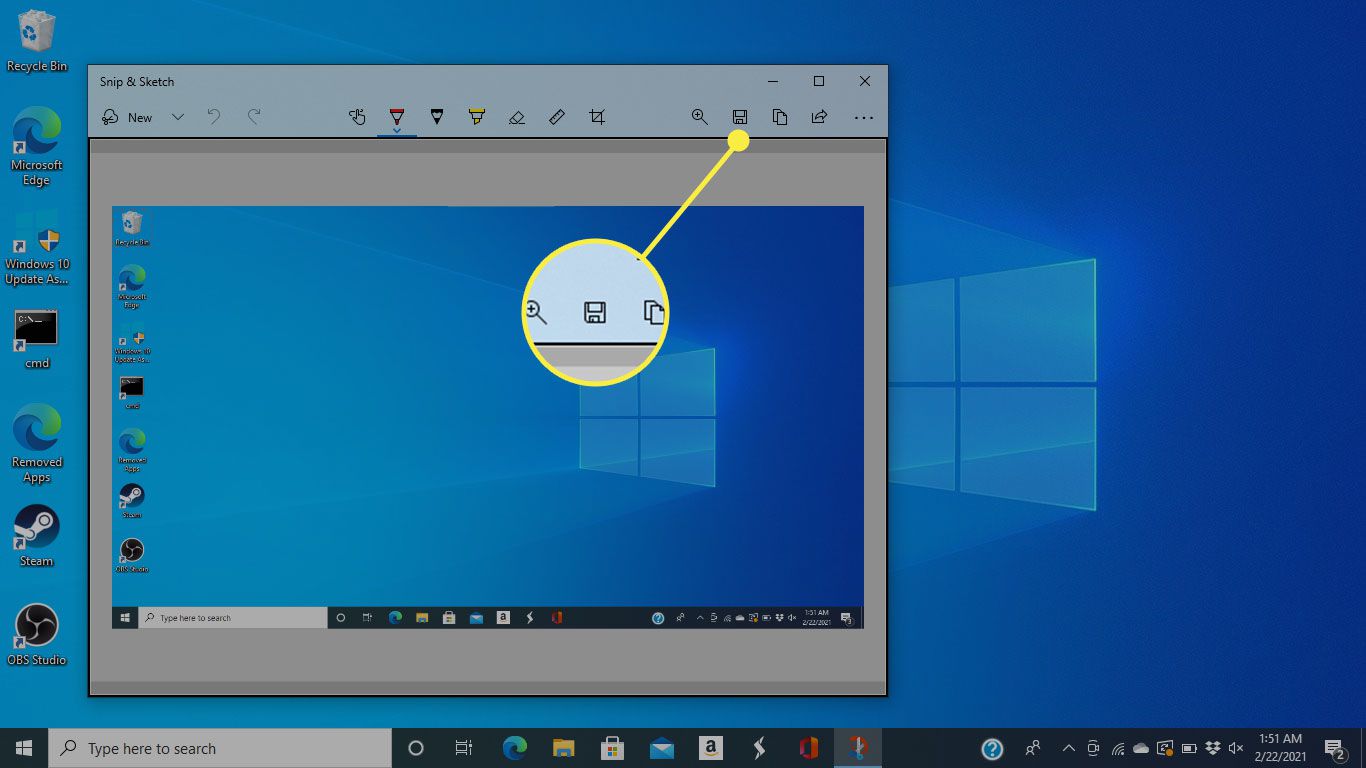Viewport: 1366px width, 768px height.
Task: Expand pen options under the Ballpoint pen
Action: click(397, 131)
